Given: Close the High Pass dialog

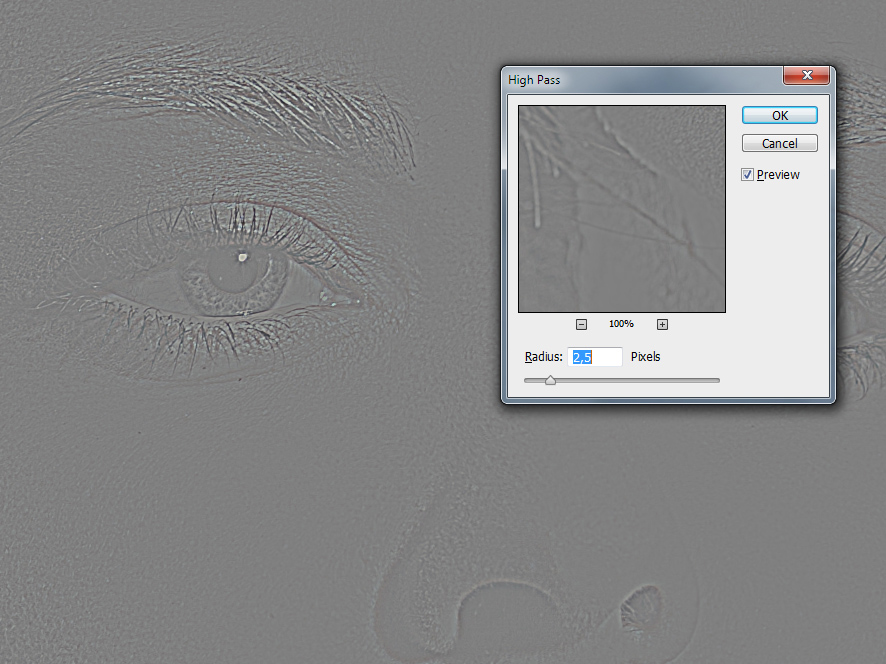Looking at the screenshot, I should pyautogui.click(x=806, y=75).
